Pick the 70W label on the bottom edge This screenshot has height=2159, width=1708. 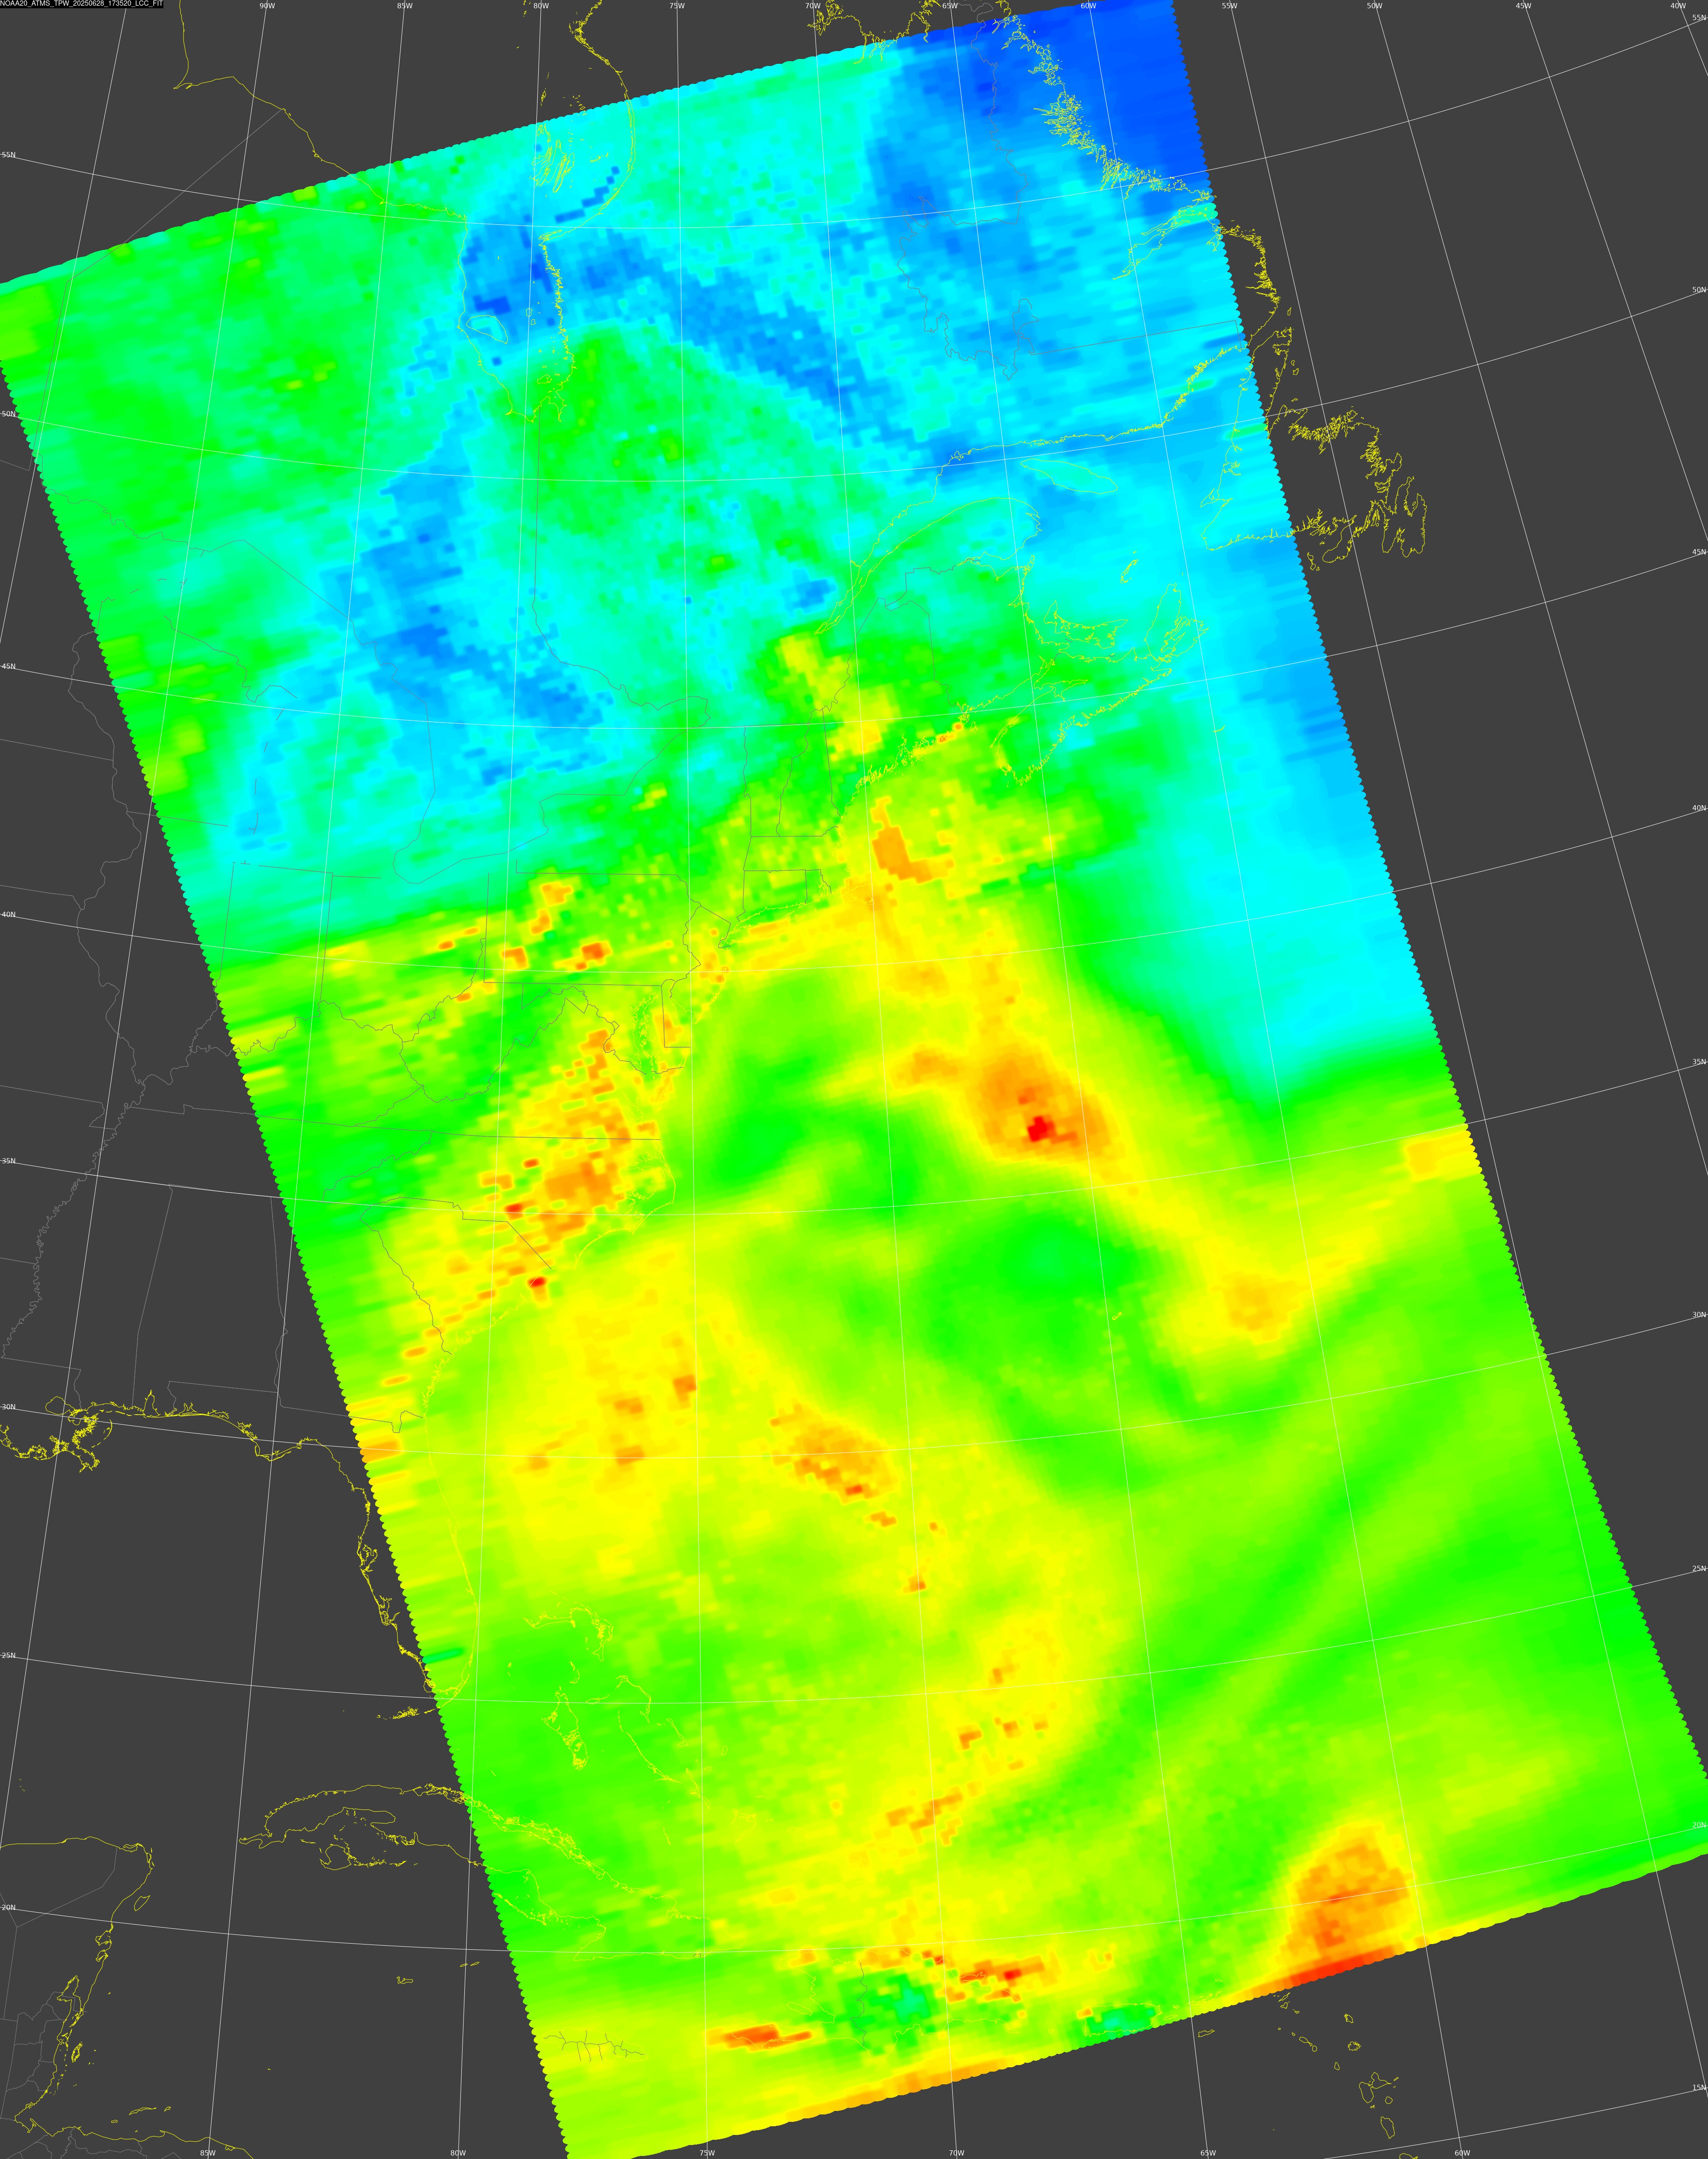point(956,2153)
